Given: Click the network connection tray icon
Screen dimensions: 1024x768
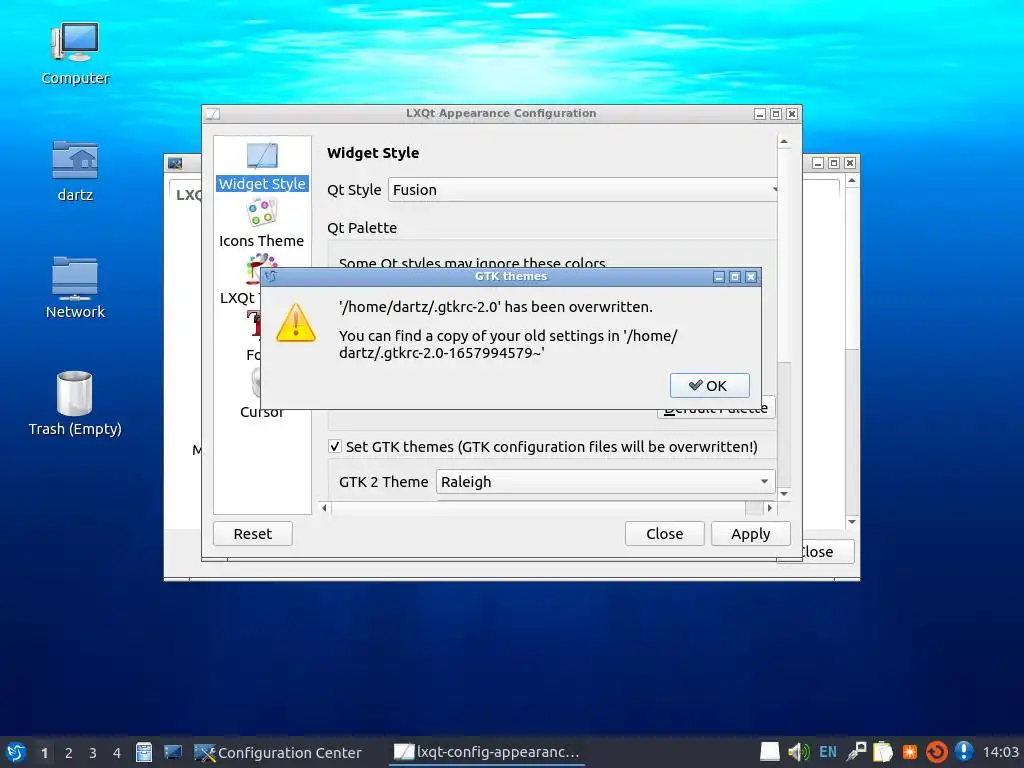Looking at the screenshot, I should click(856, 752).
